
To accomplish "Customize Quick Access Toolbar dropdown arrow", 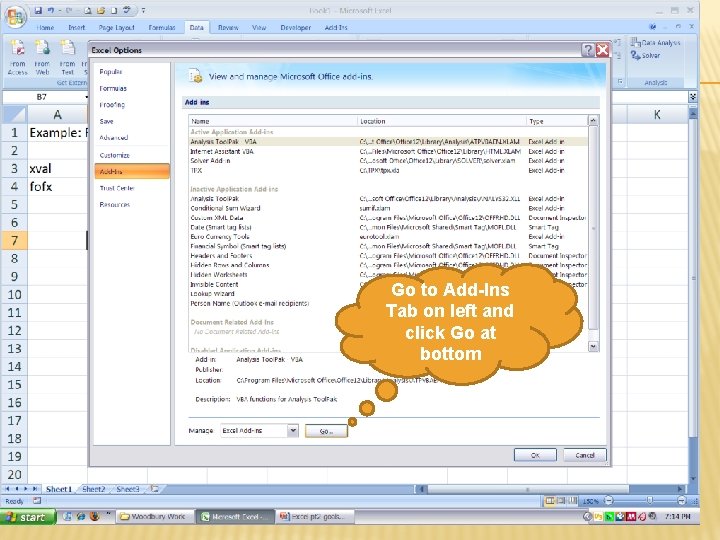I will (143, 11).
